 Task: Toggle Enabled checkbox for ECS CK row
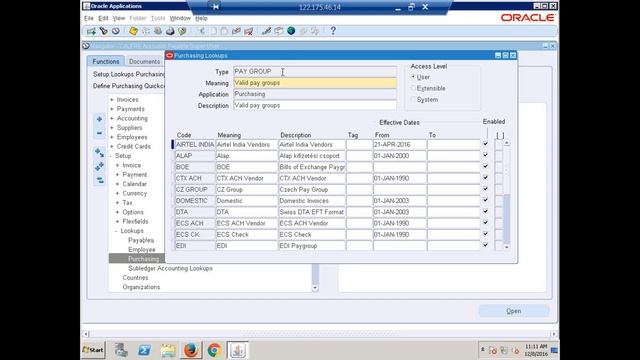(485, 234)
